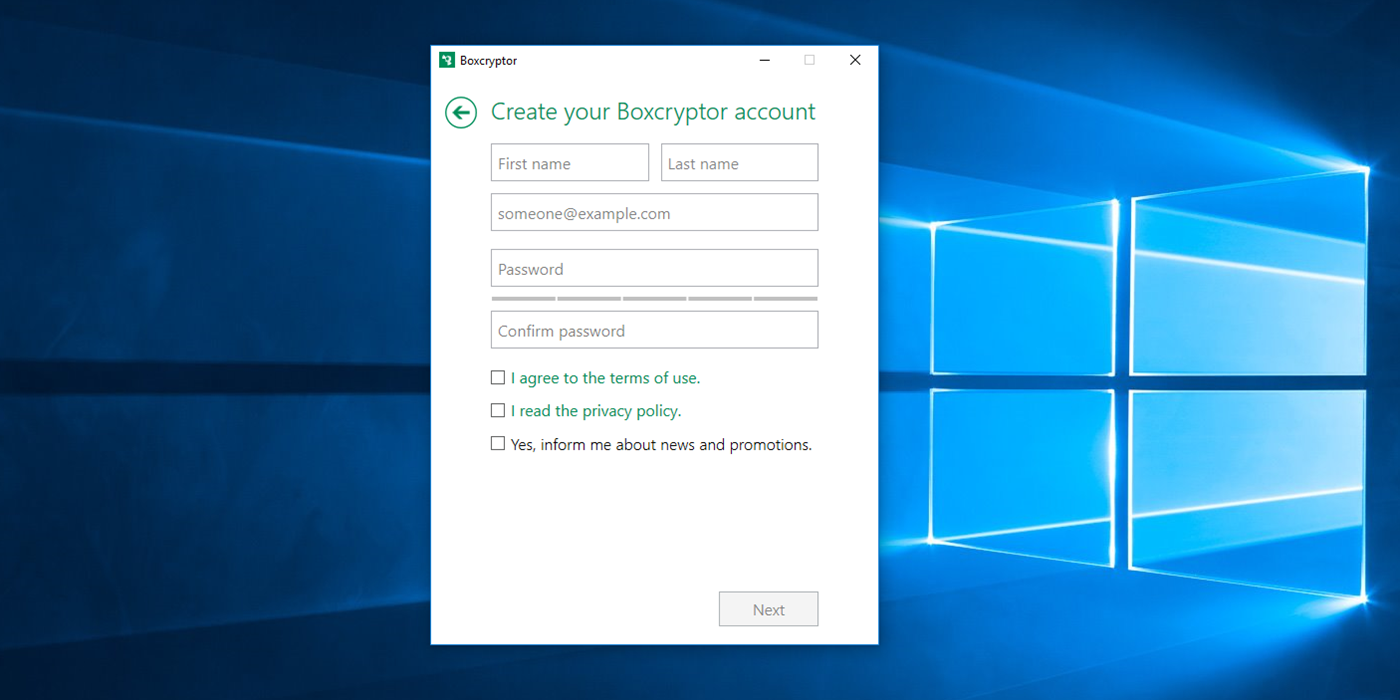
Task: Enable news and promotions checkbox
Action: (x=498, y=444)
